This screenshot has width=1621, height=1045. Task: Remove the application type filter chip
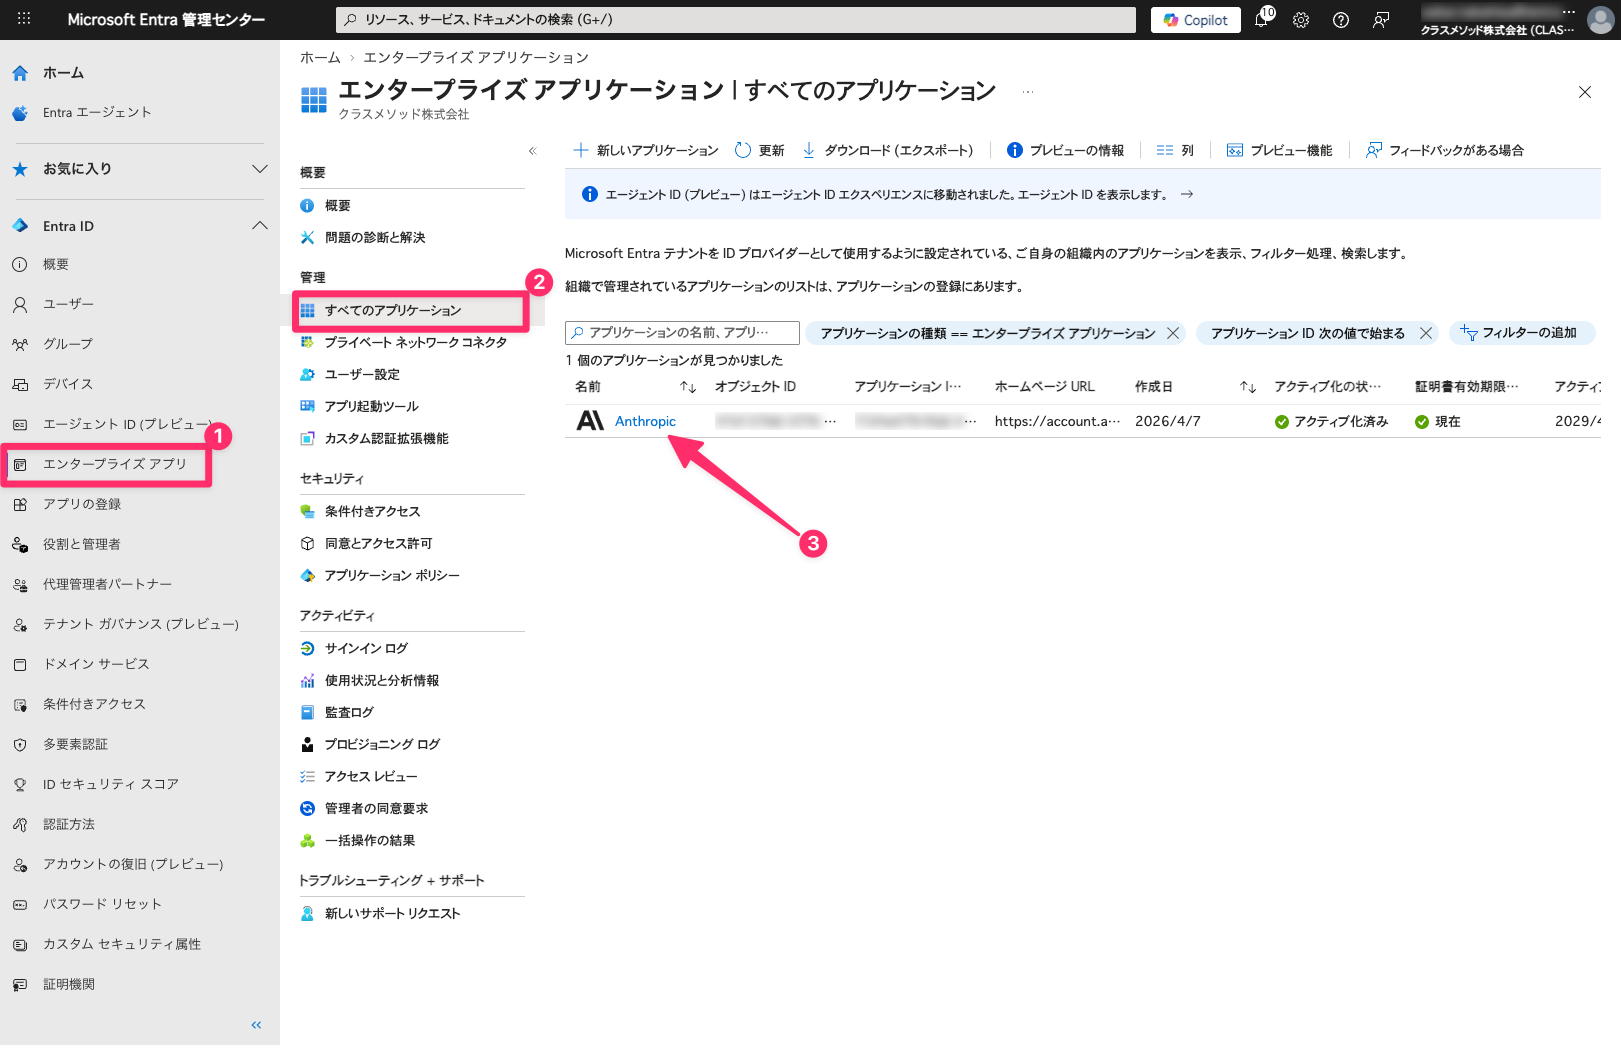1173,333
